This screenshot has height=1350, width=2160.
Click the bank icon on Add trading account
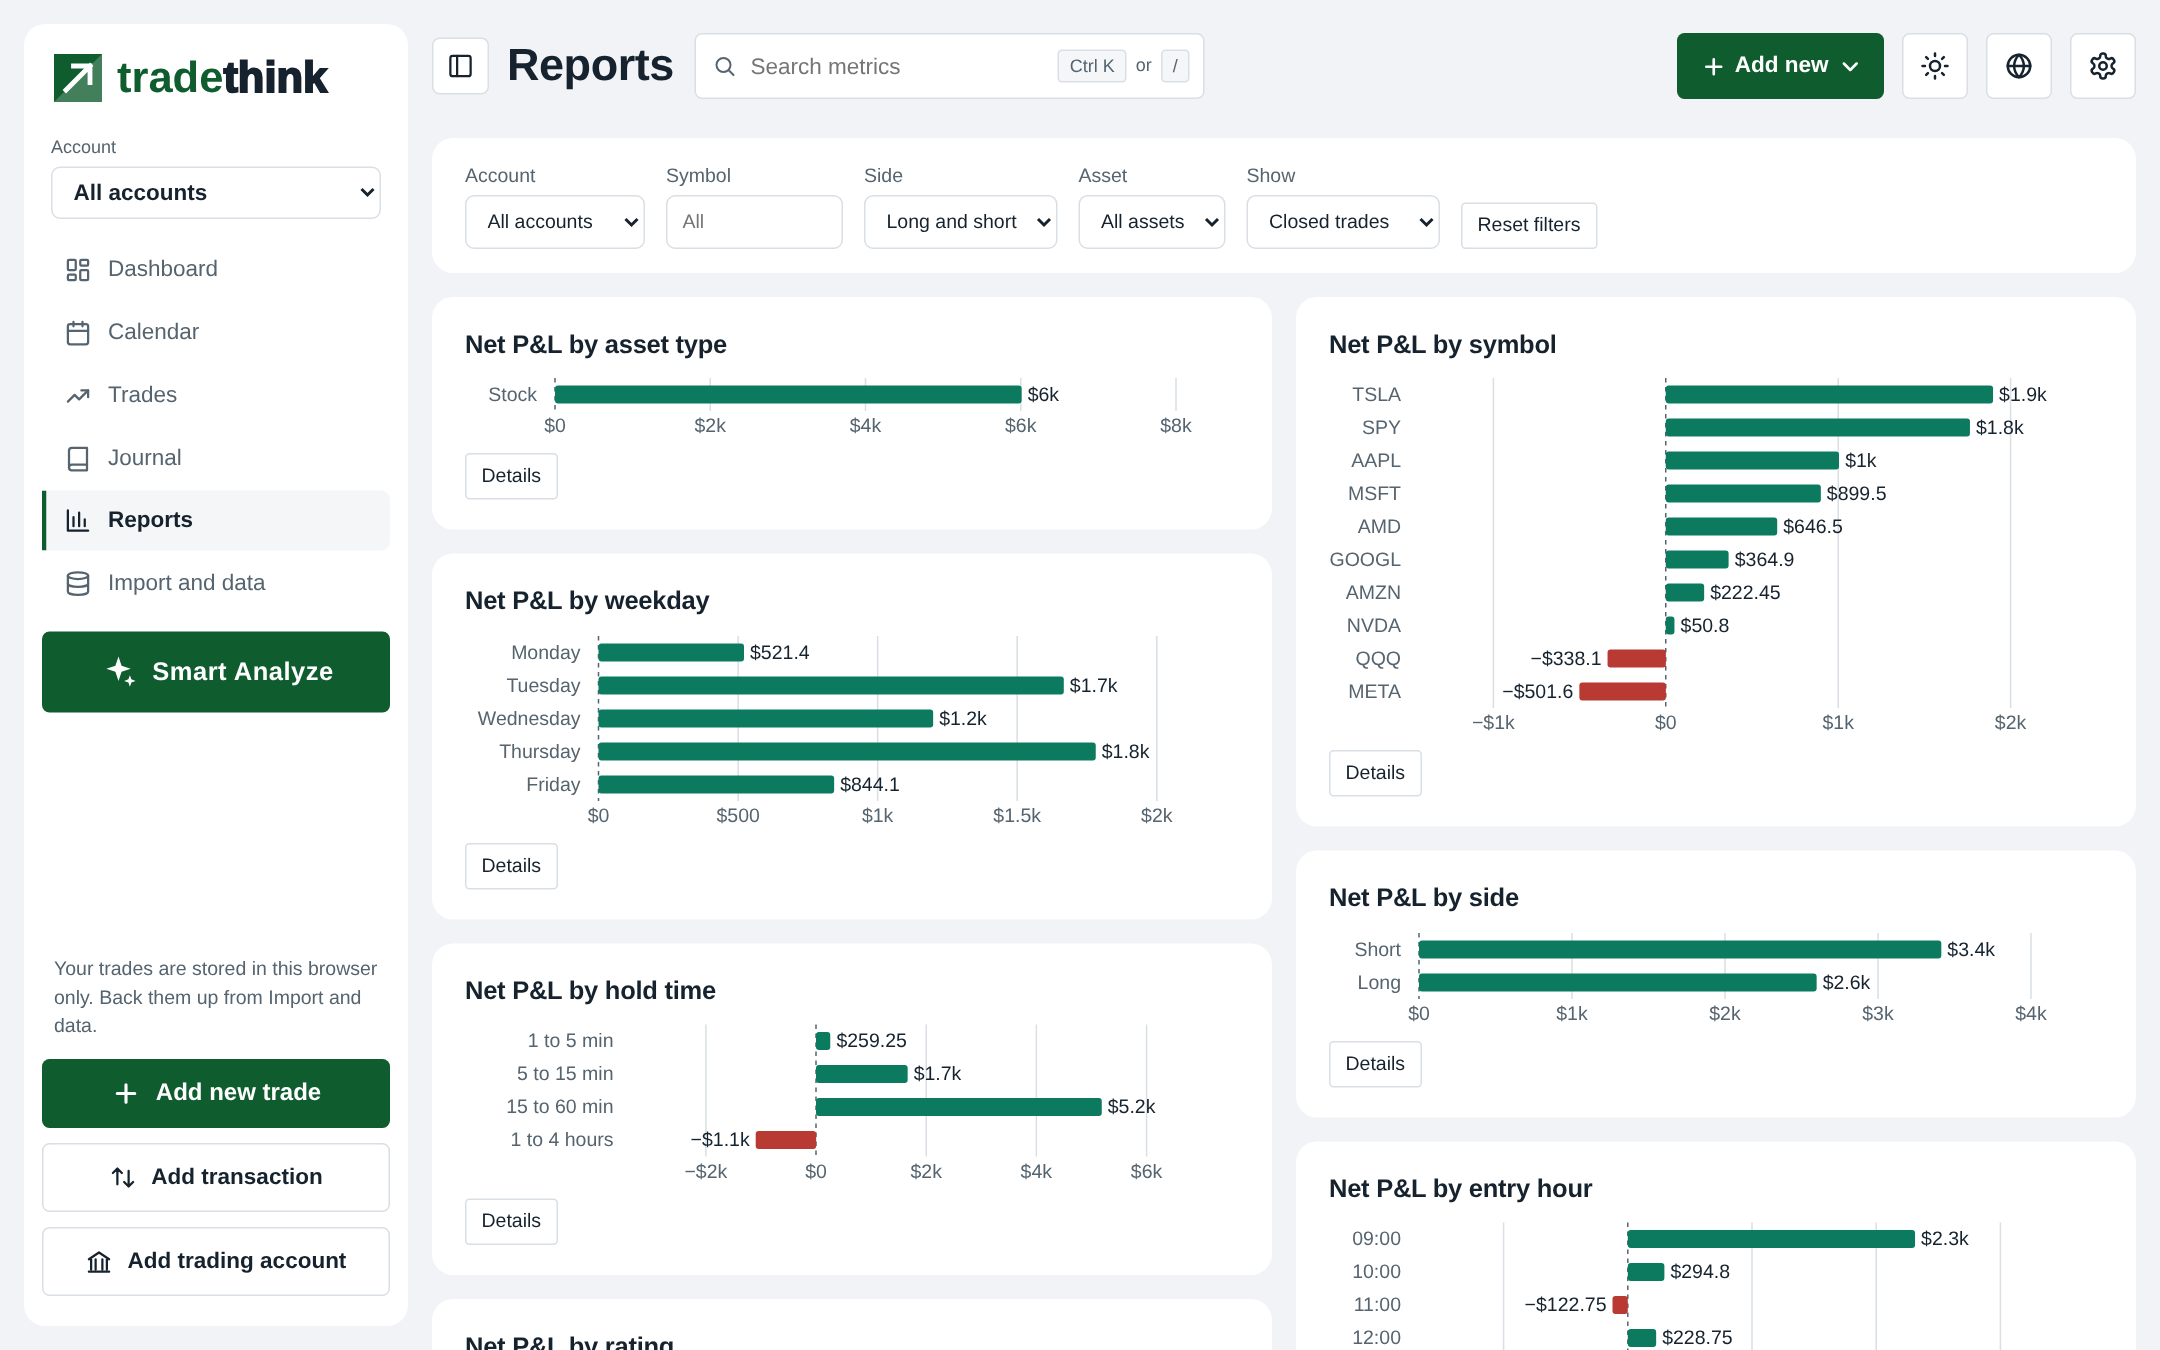coord(99,1262)
